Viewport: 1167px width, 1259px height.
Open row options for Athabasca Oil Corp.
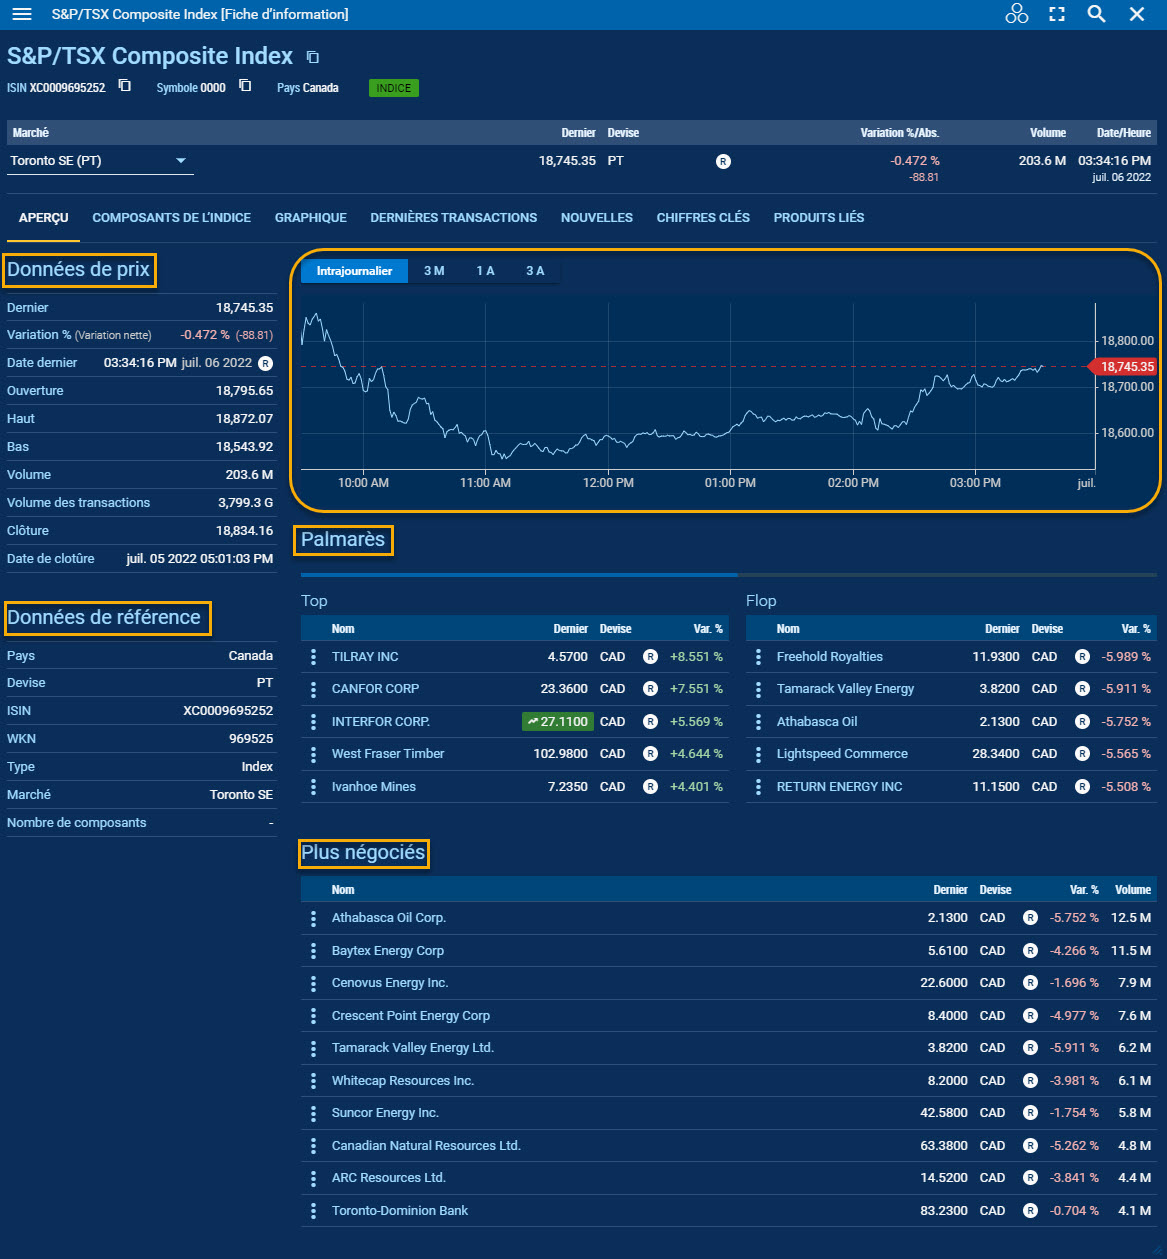coord(313,918)
